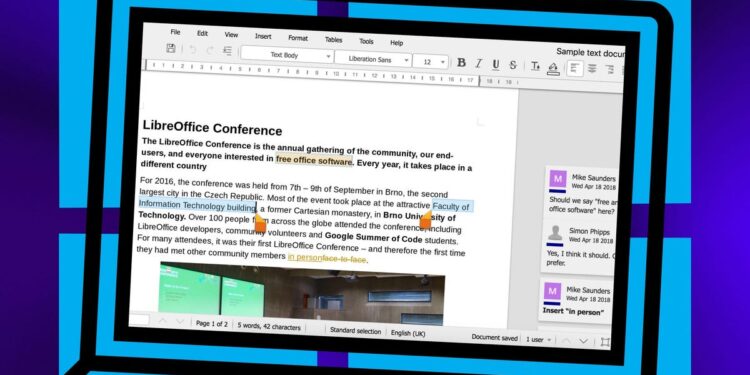The image size is (750, 375).
Task: Open the Insert menu
Action: pos(263,36)
